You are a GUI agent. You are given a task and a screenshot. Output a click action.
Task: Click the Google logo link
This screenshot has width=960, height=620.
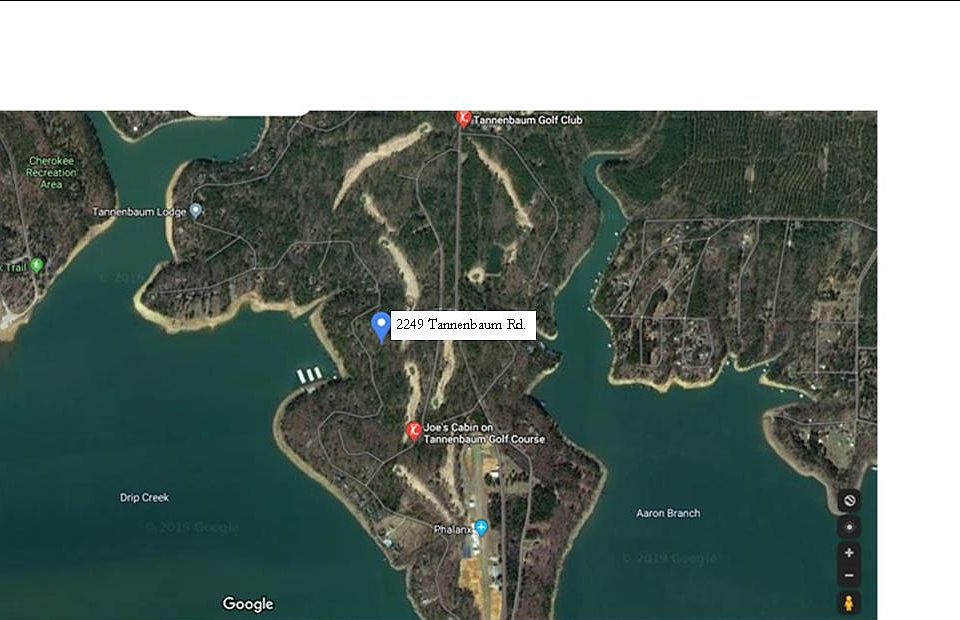pos(248,603)
